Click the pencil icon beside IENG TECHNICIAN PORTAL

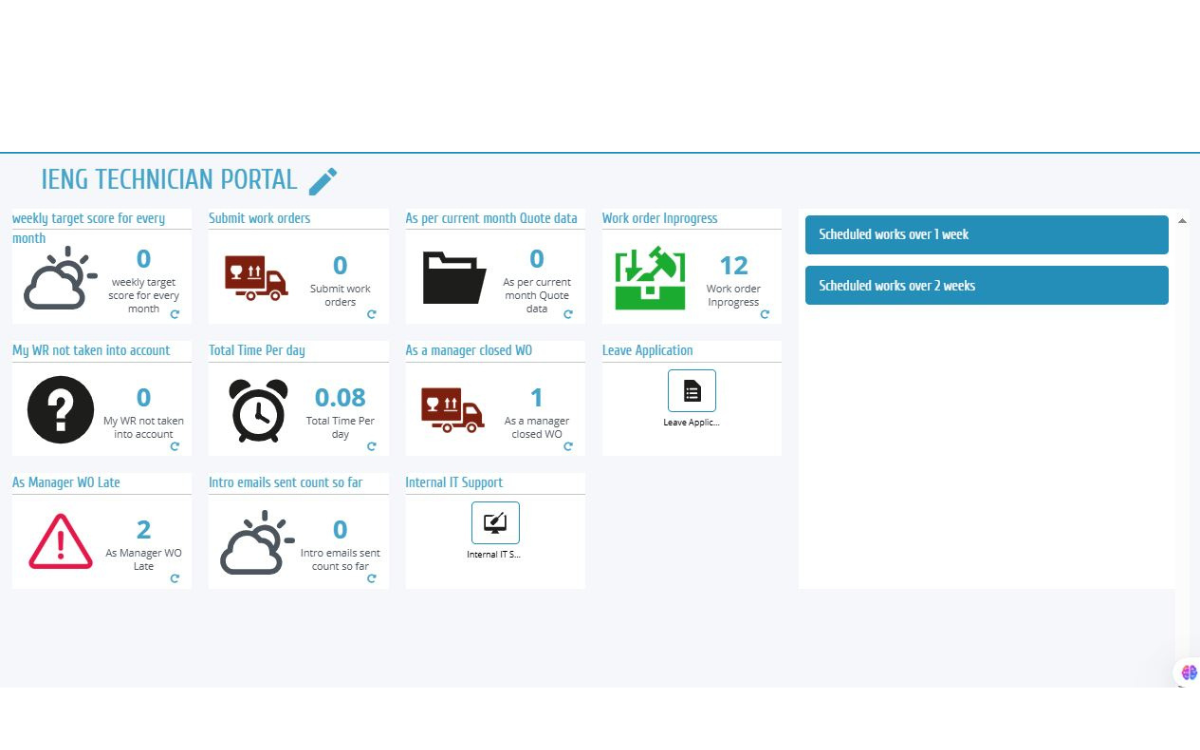click(322, 180)
